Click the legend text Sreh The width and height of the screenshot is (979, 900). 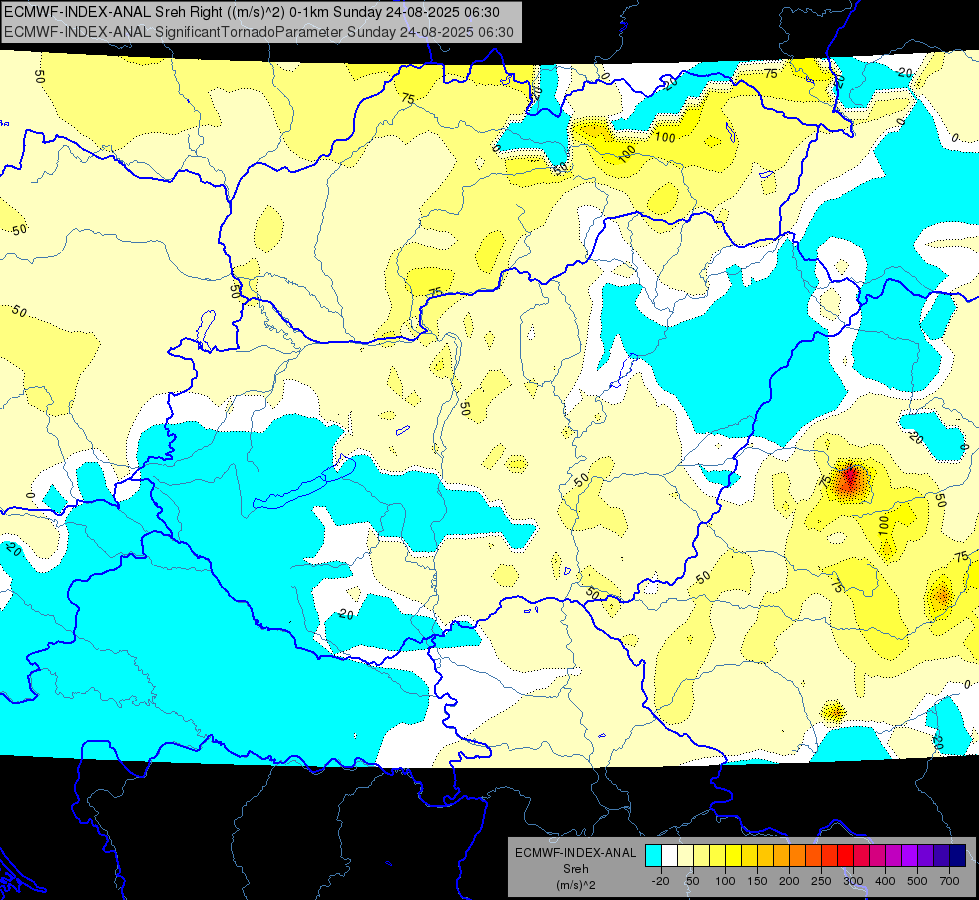click(x=576, y=869)
